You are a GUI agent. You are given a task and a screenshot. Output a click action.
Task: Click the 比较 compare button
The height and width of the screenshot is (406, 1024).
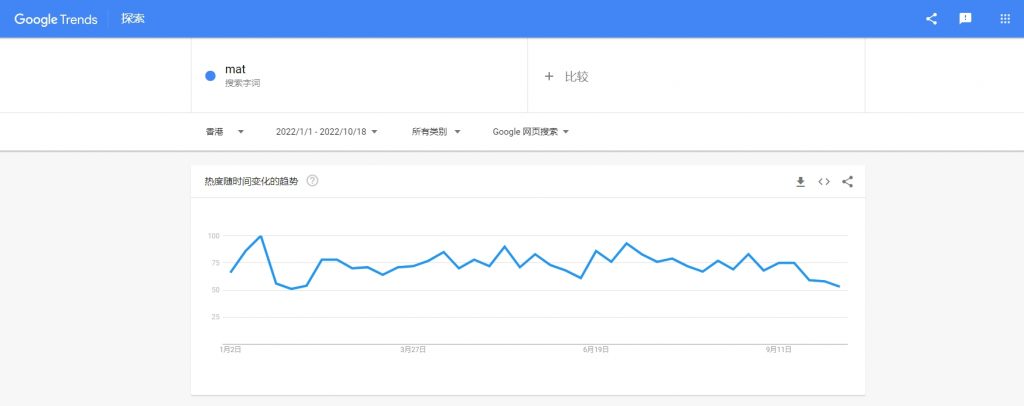click(x=576, y=76)
